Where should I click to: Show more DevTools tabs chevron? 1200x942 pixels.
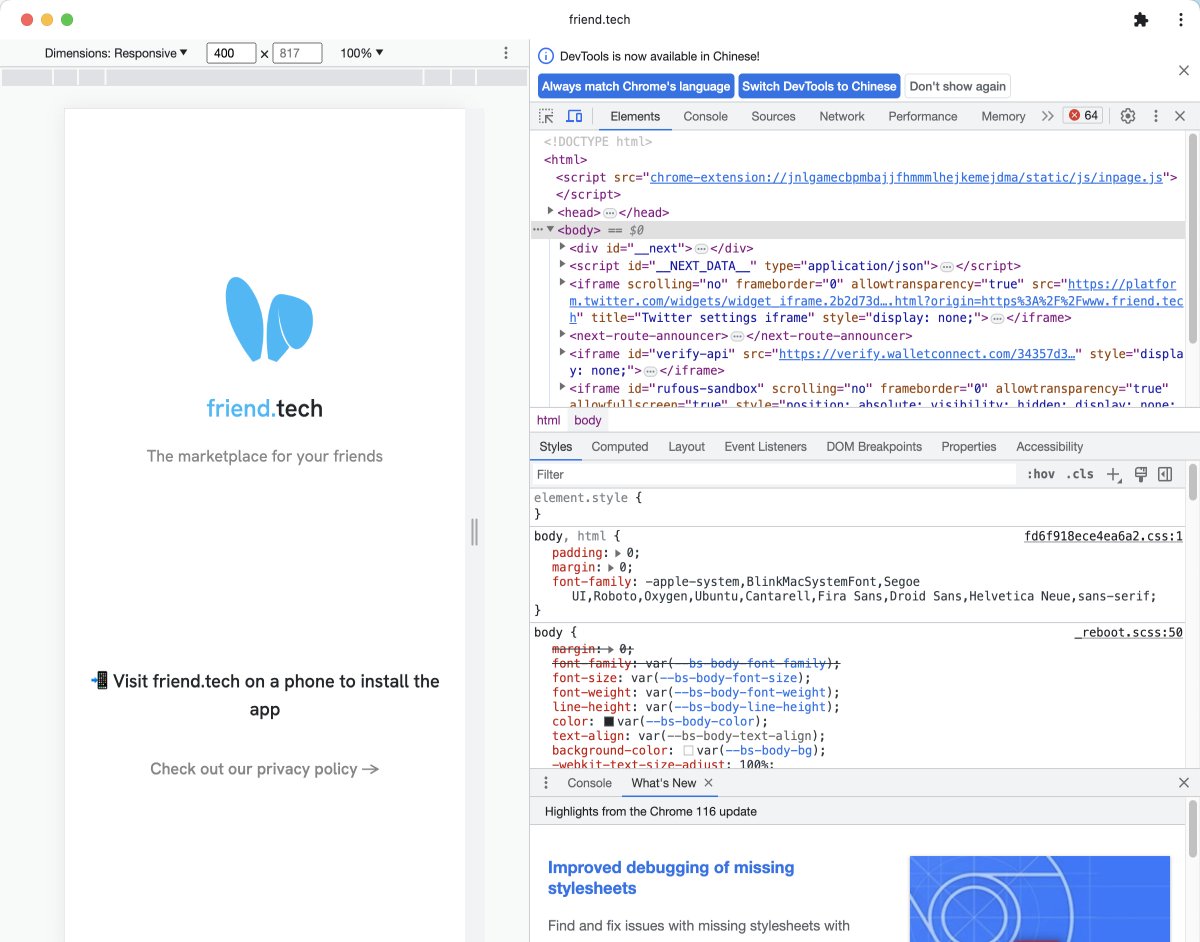[x=1047, y=116]
